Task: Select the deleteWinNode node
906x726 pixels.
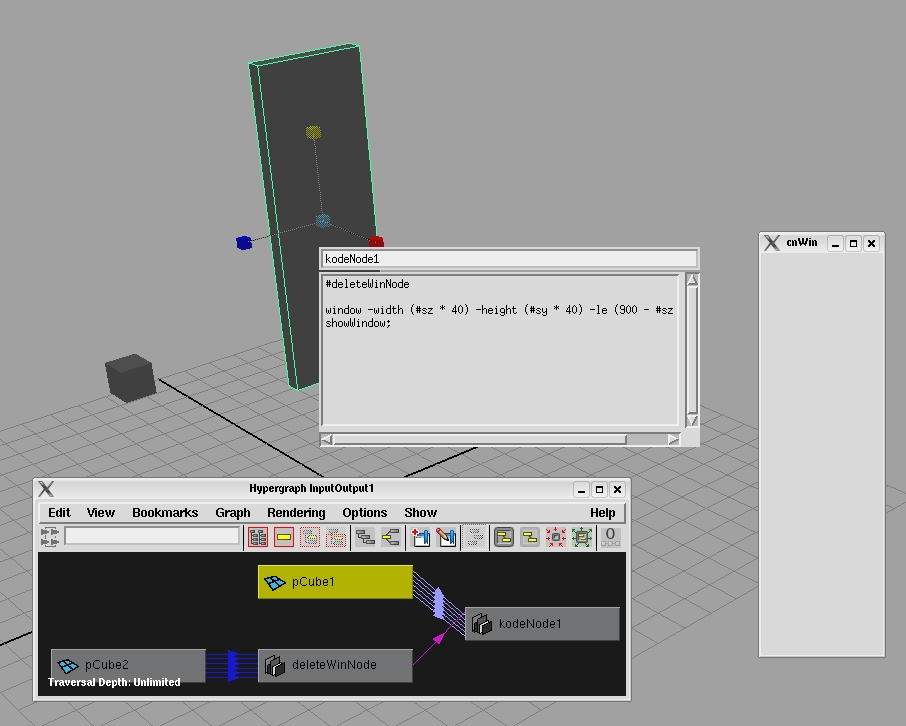Action: click(x=335, y=665)
